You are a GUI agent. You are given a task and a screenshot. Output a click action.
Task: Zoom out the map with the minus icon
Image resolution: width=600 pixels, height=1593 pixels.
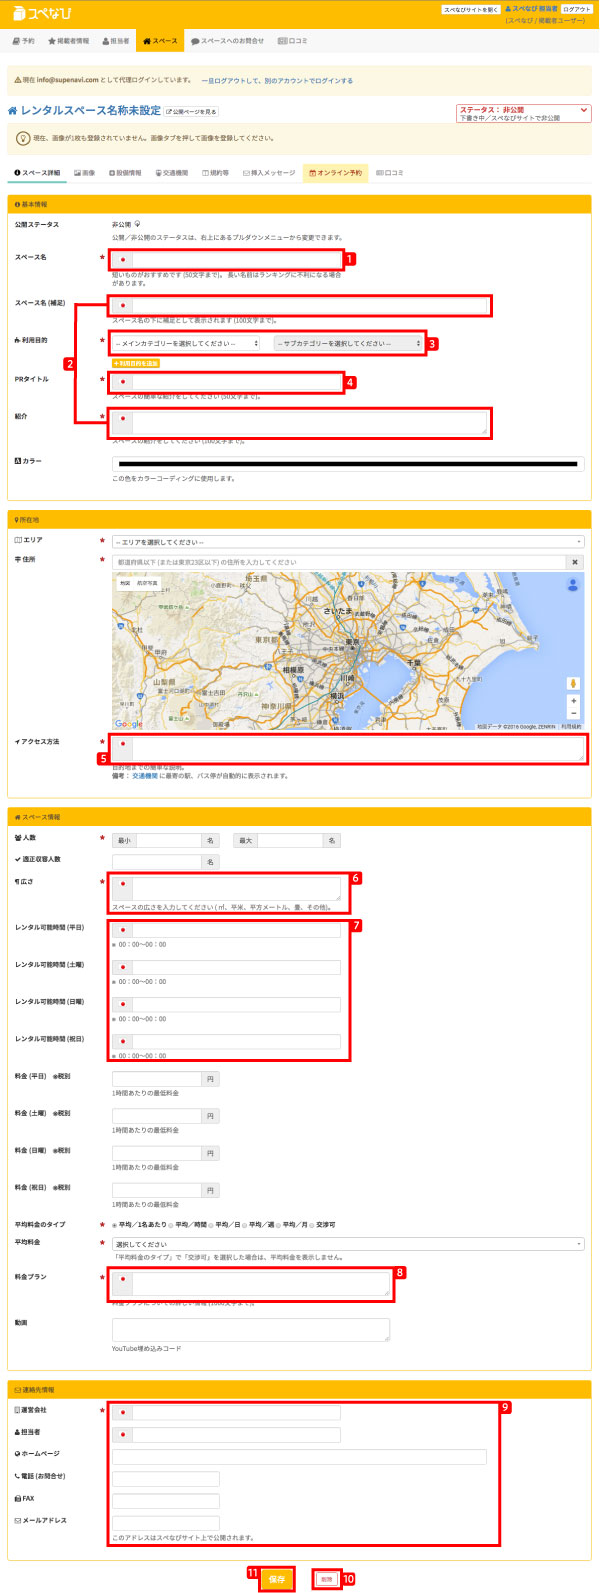pyautogui.click(x=574, y=714)
